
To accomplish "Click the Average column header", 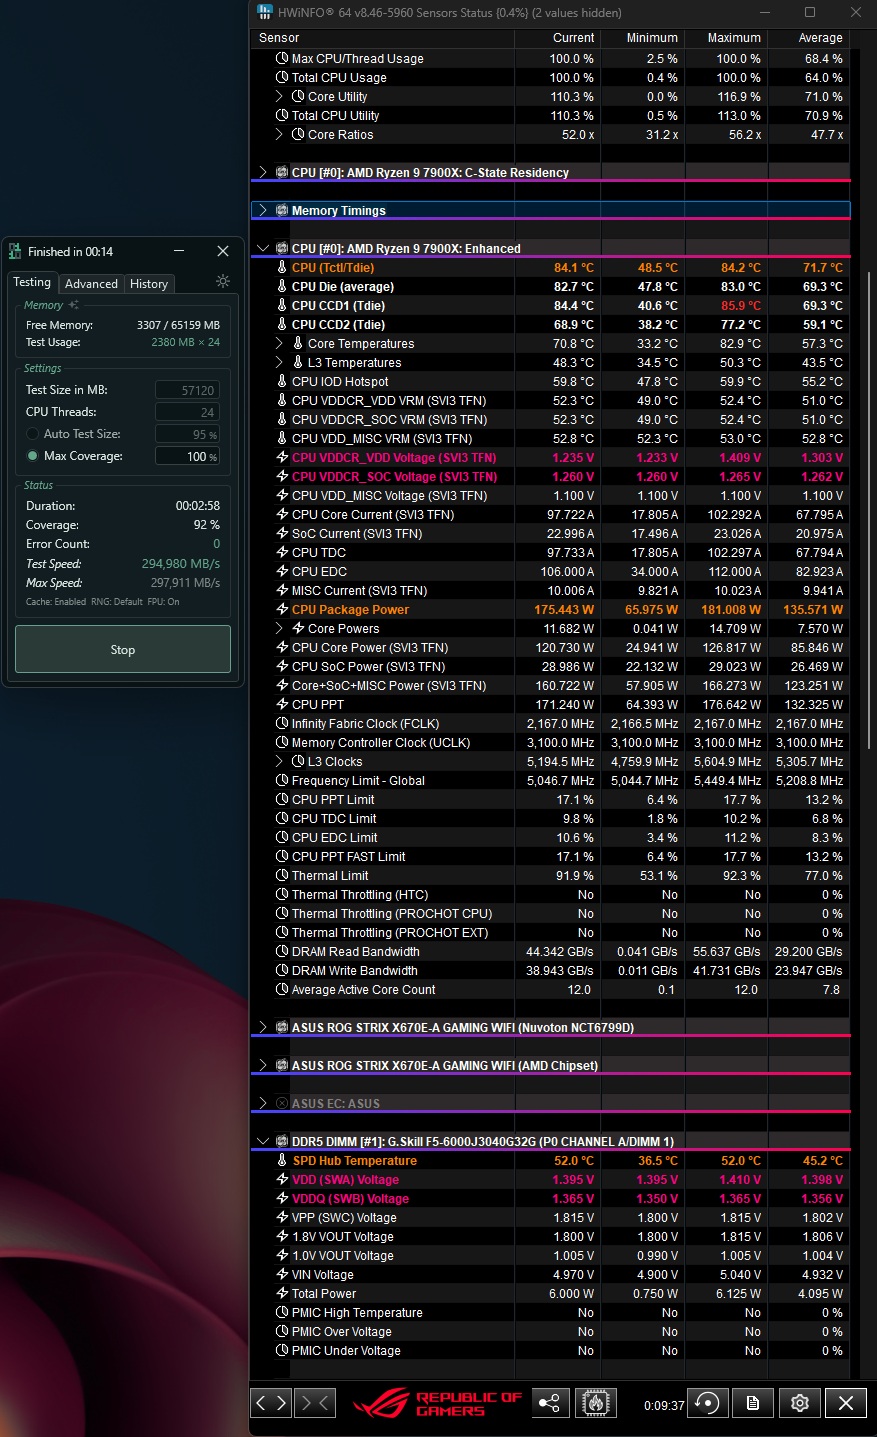I will [807, 38].
